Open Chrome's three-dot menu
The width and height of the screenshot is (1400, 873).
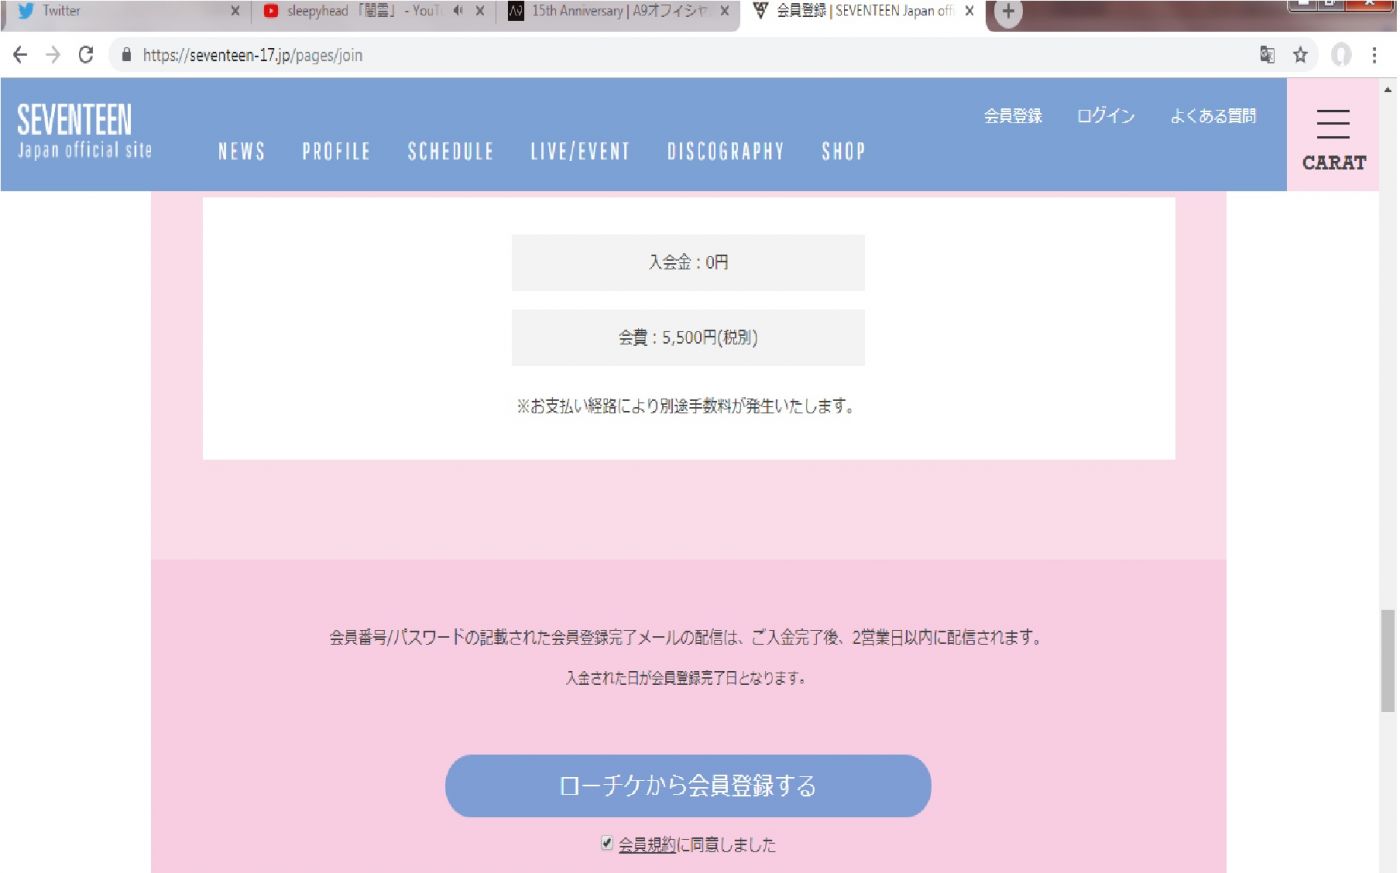click(1375, 55)
